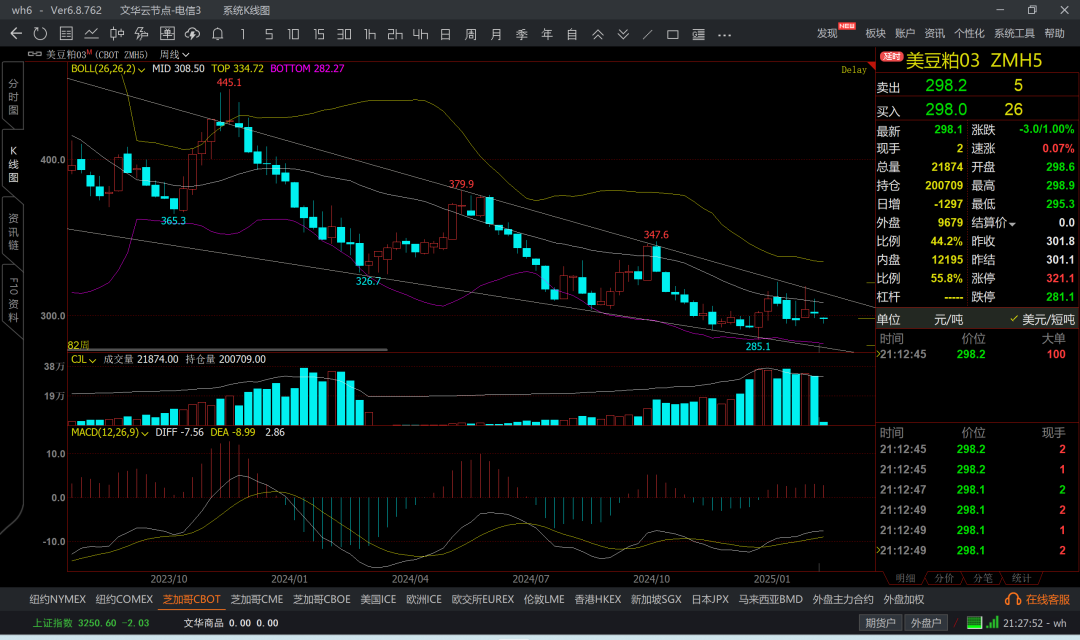Click the cloud sync icon
1080x640 pixels.
coord(191,34)
